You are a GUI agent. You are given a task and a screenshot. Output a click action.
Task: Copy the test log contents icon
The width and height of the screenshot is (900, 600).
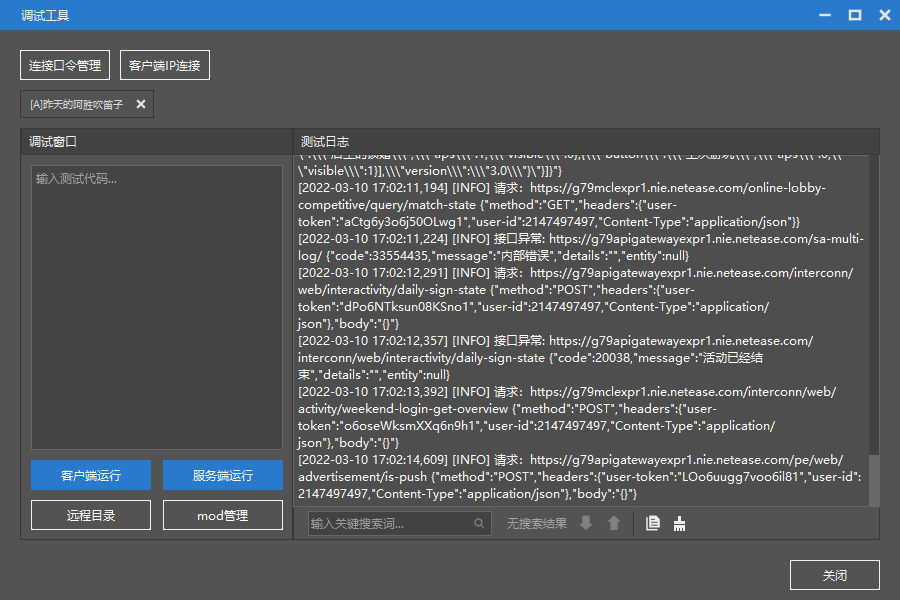tap(653, 523)
